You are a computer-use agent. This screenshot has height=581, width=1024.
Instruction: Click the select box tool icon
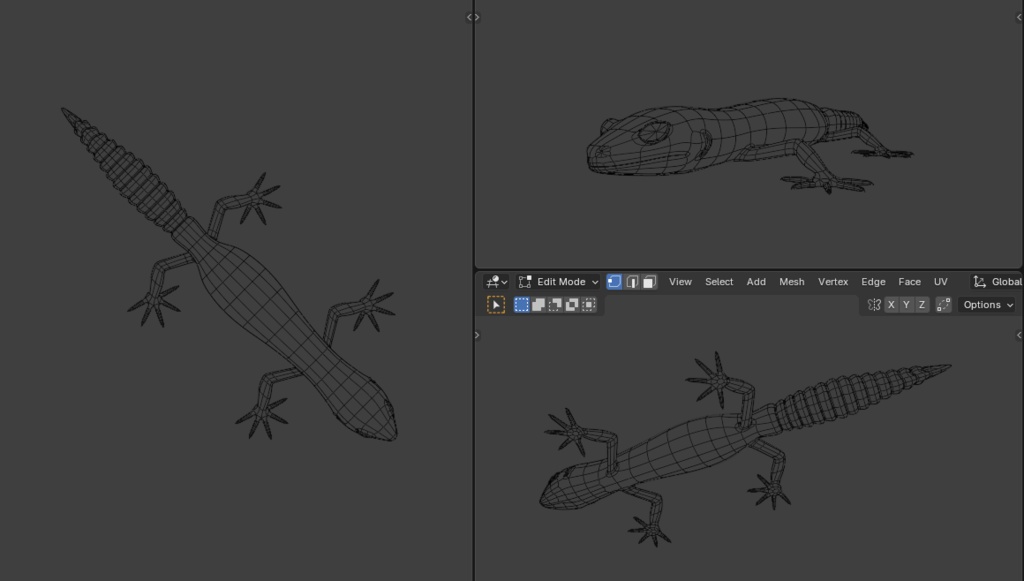(496, 305)
